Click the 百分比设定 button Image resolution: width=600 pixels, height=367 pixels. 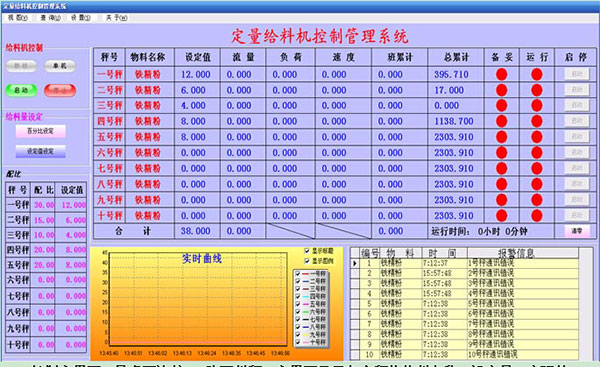(41, 131)
